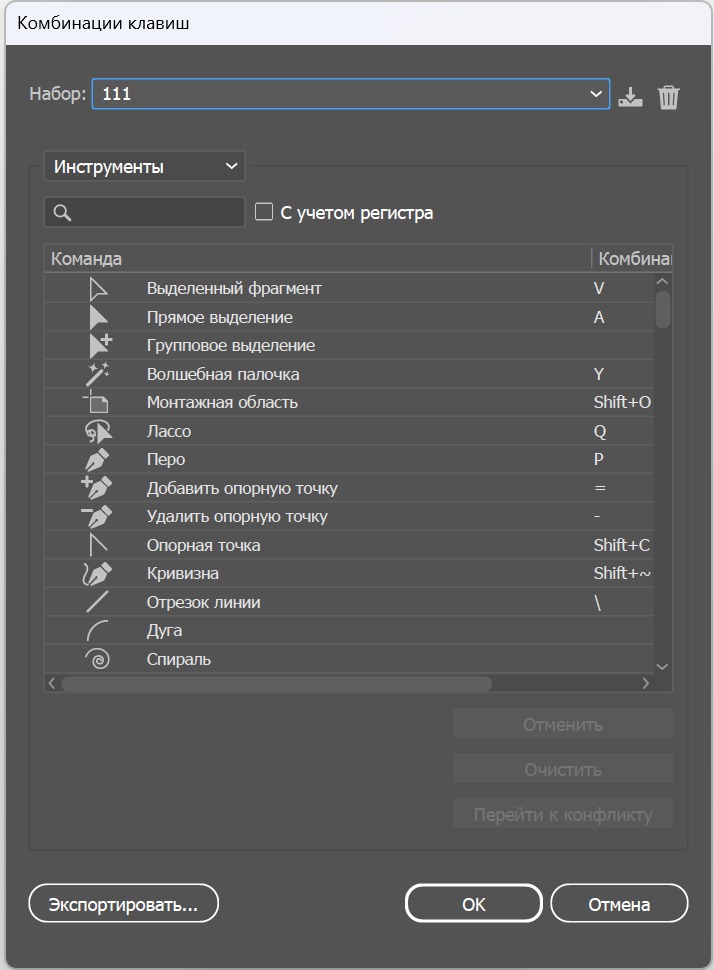This screenshot has height=970, width=714.
Task: Click the save set icon next to dropdown
Action: point(632,97)
